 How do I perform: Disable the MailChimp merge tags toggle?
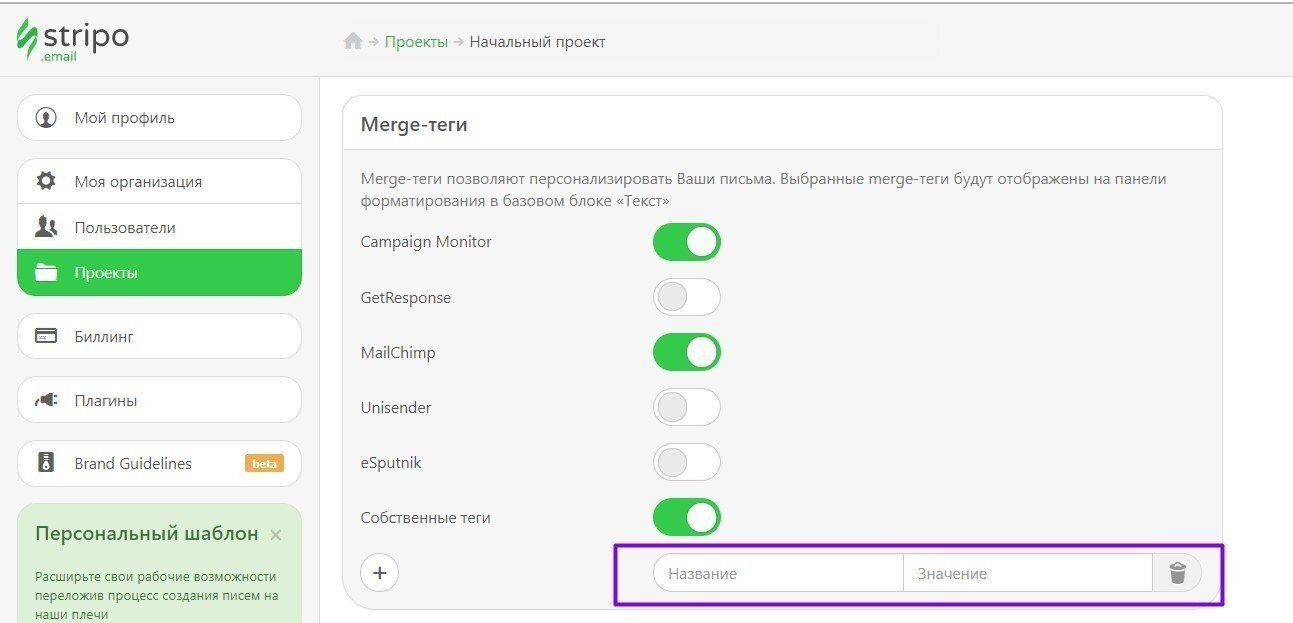(687, 352)
